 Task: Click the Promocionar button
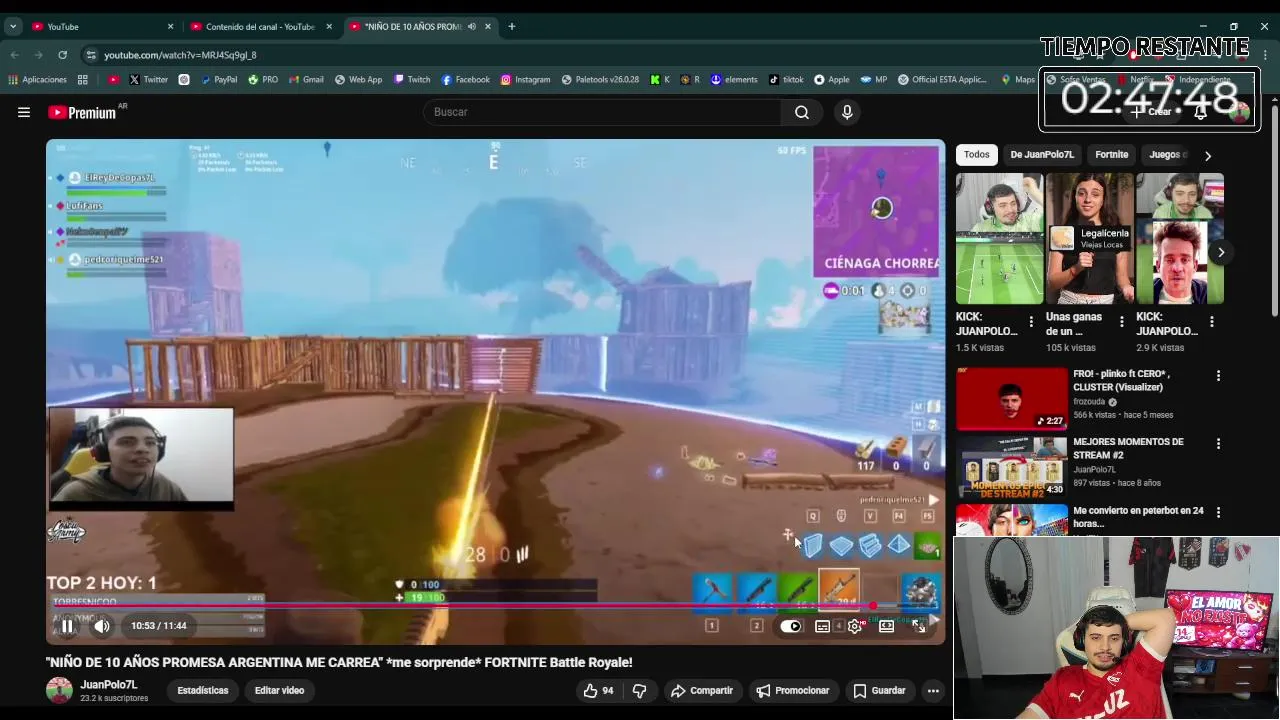[x=792, y=690]
